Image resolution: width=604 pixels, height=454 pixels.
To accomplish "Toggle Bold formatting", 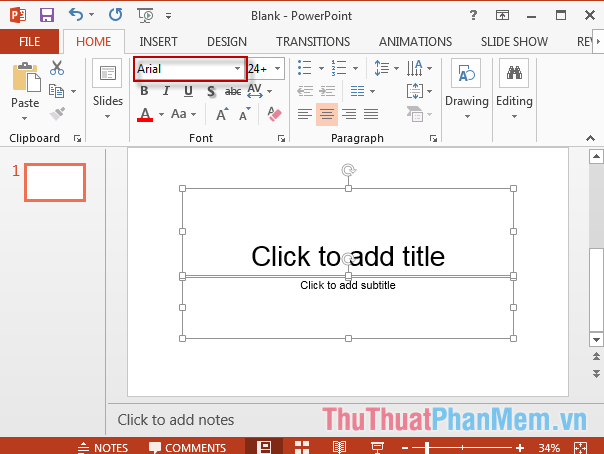I will [144, 91].
